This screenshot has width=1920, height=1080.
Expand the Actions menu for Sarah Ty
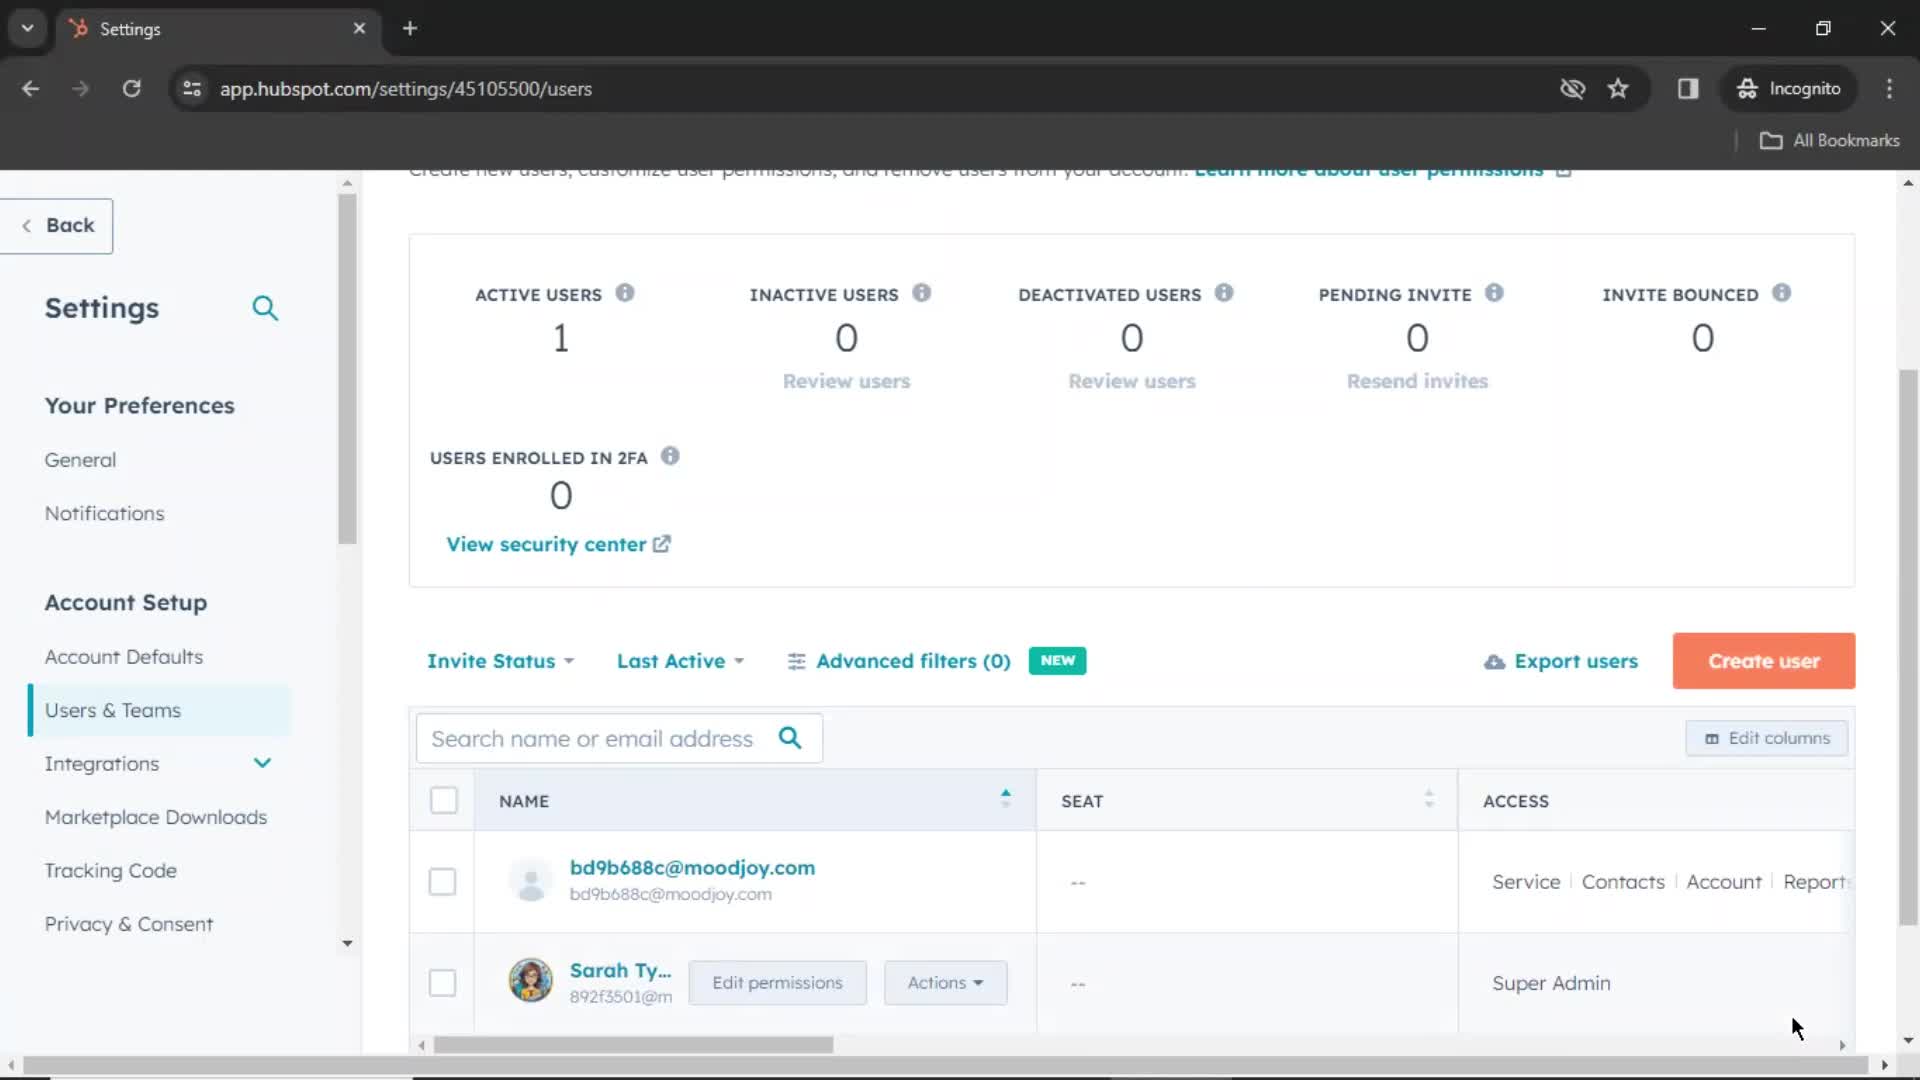pyautogui.click(x=944, y=982)
